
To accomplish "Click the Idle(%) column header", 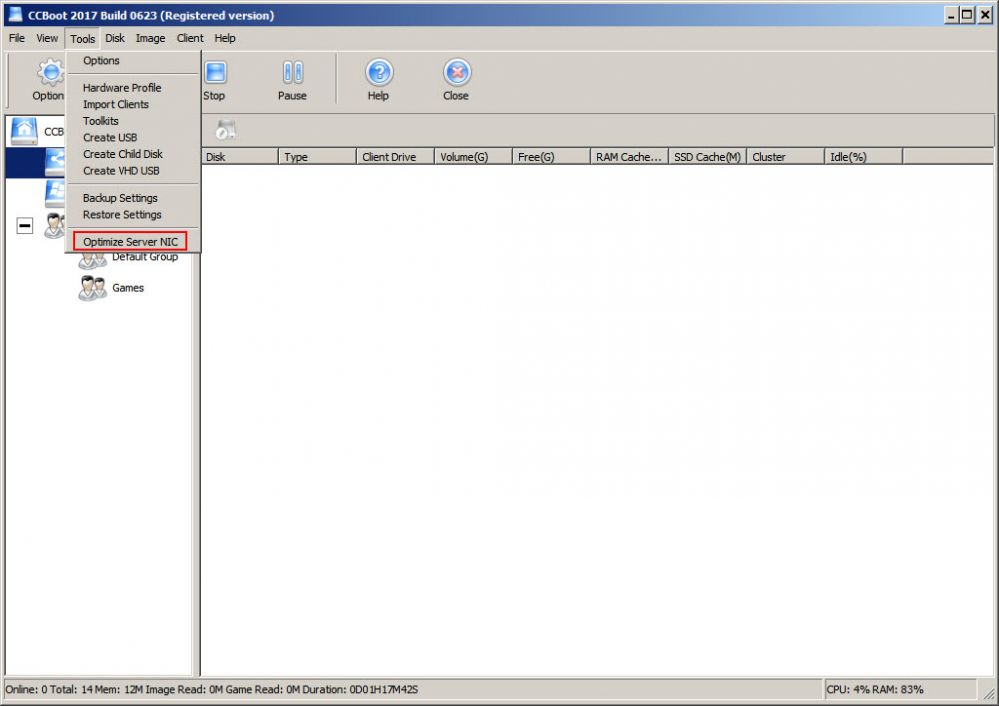I will (x=863, y=157).
